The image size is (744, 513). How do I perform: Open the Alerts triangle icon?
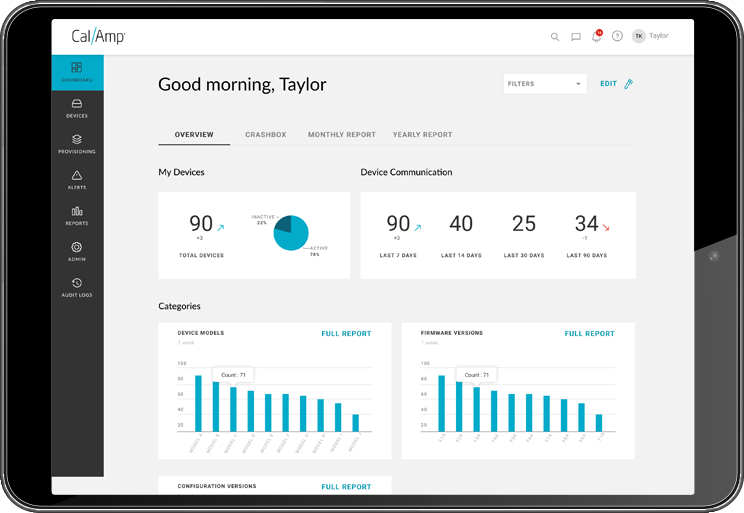coord(77,179)
